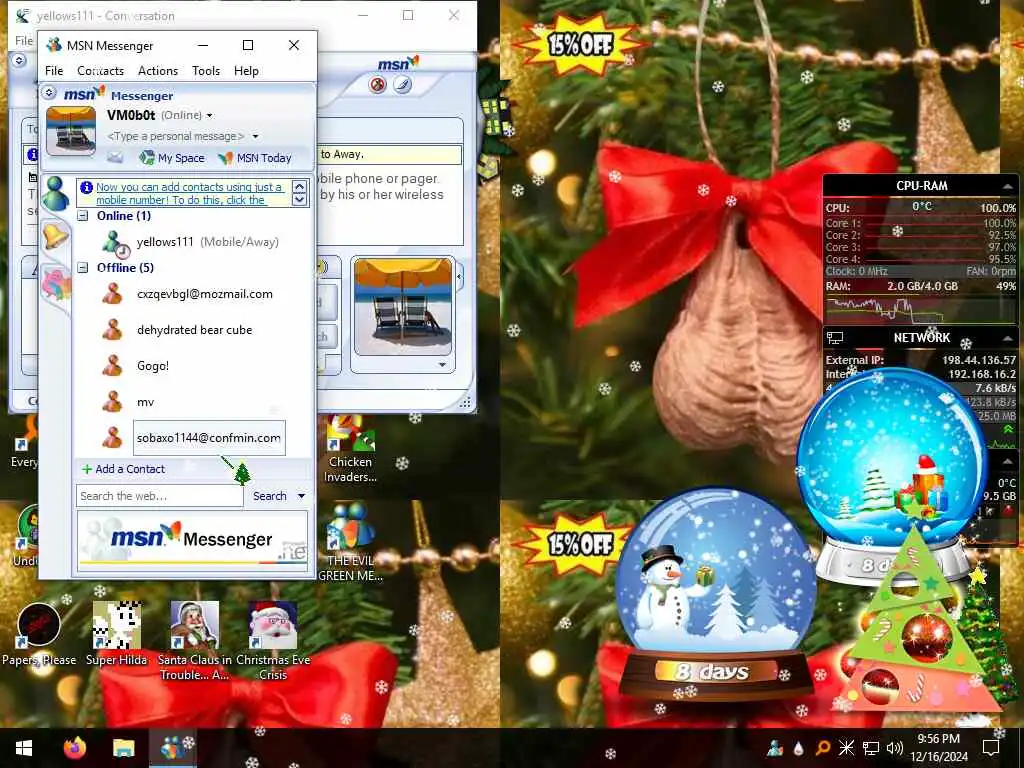Open the Super Hilda desktop shortcut
The height and width of the screenshot is (768, 1024).
click(117, 633)
